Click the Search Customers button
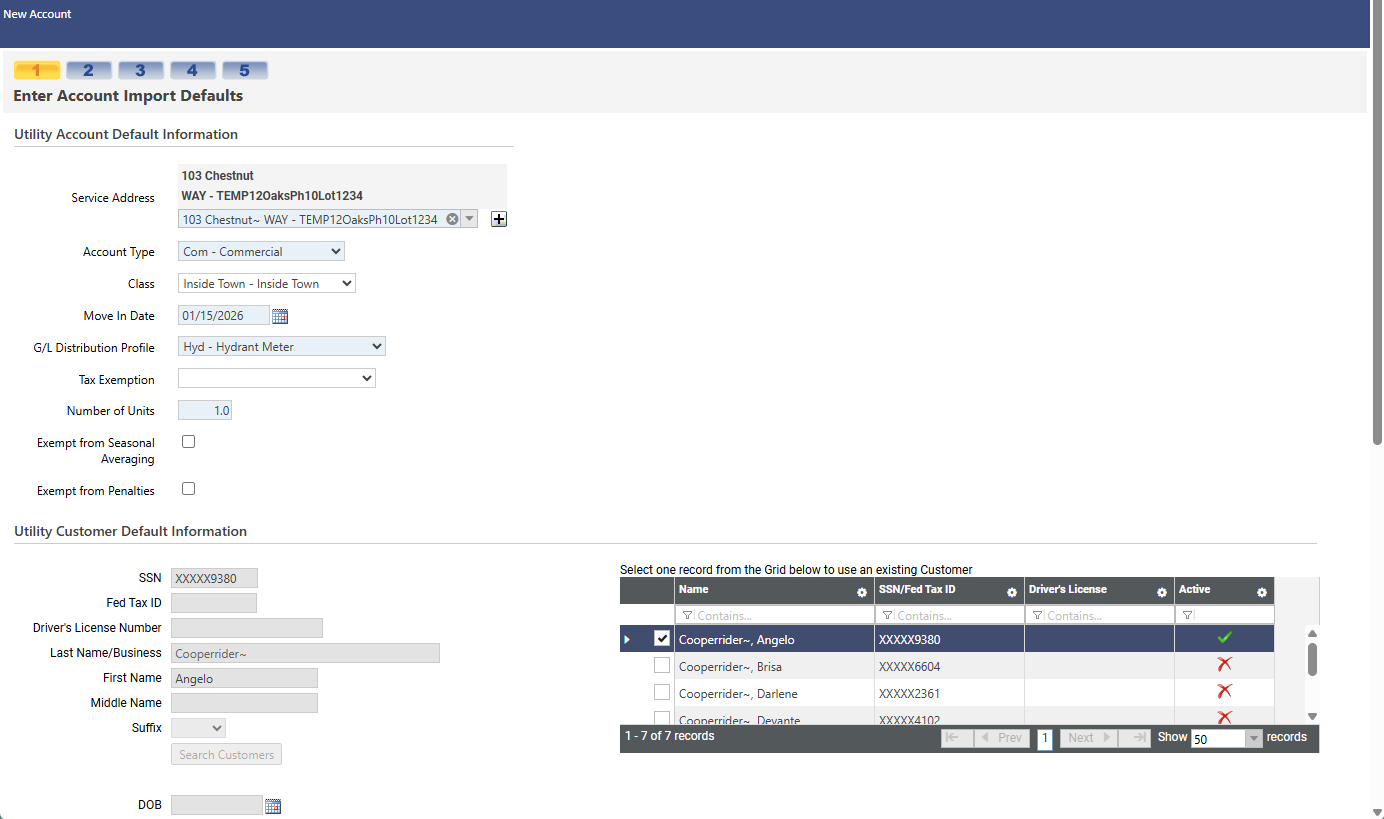Image resolution: width=1384 pixels, height=819 pixels. (x=226, y=755)
